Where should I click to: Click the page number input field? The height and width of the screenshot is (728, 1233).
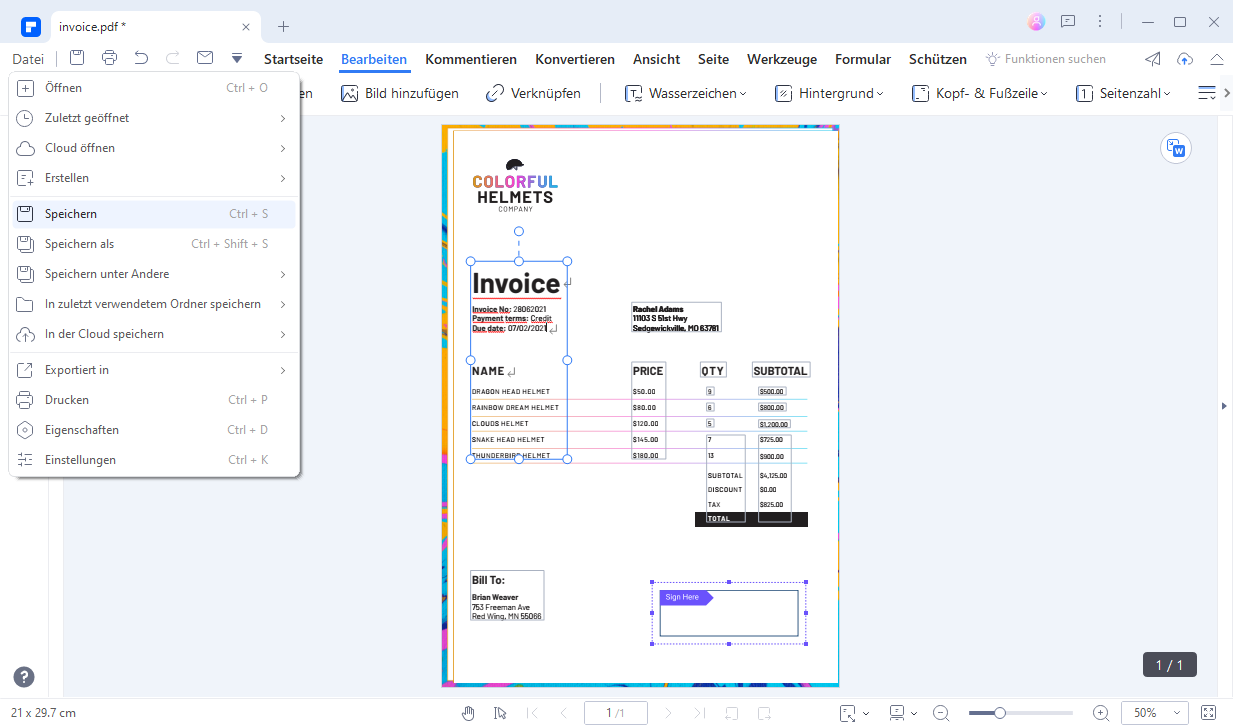(x=616, y=713)
